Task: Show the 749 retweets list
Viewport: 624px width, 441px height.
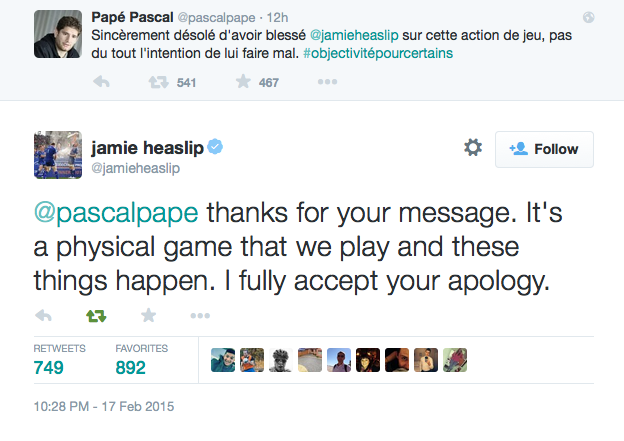Action: tap(59, 360)
